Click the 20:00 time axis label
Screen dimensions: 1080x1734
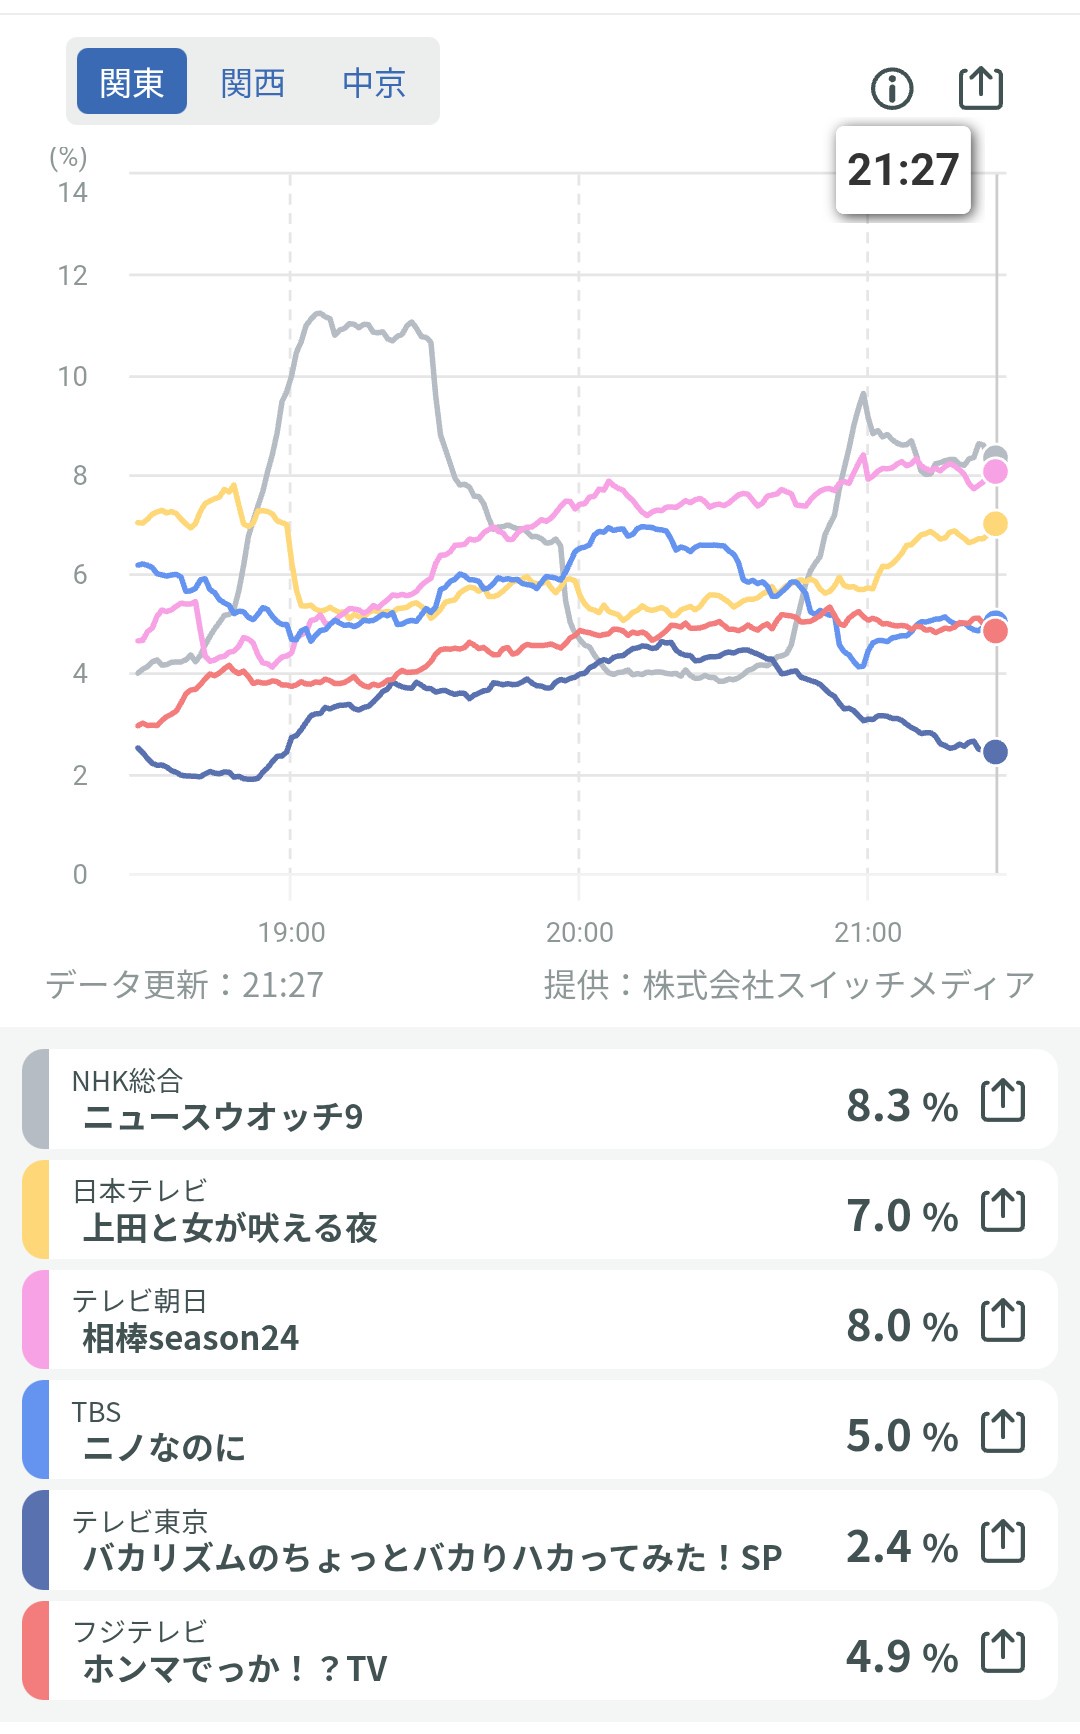tap(579, 932)
